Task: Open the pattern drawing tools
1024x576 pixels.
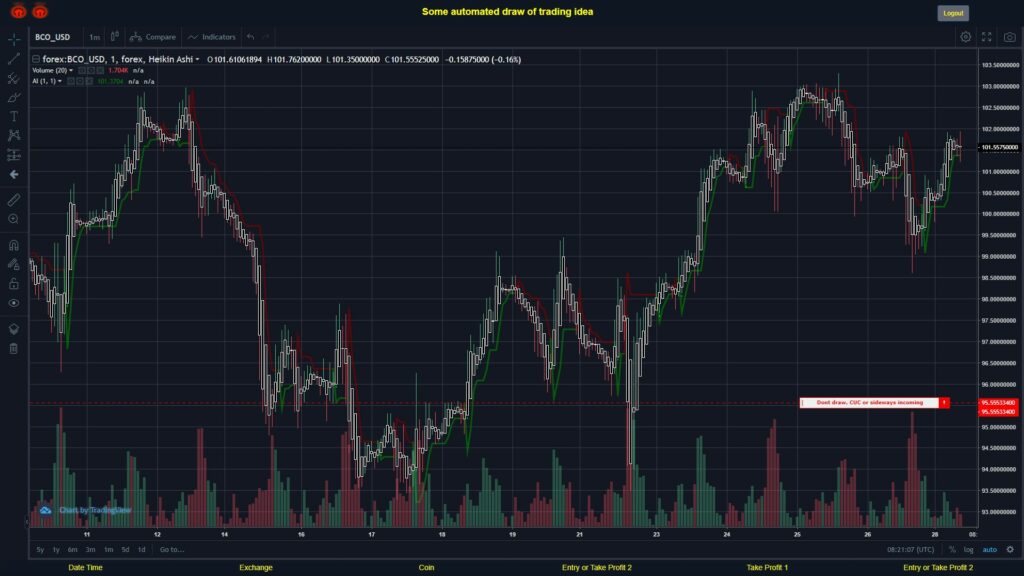Action: (14, 135)
